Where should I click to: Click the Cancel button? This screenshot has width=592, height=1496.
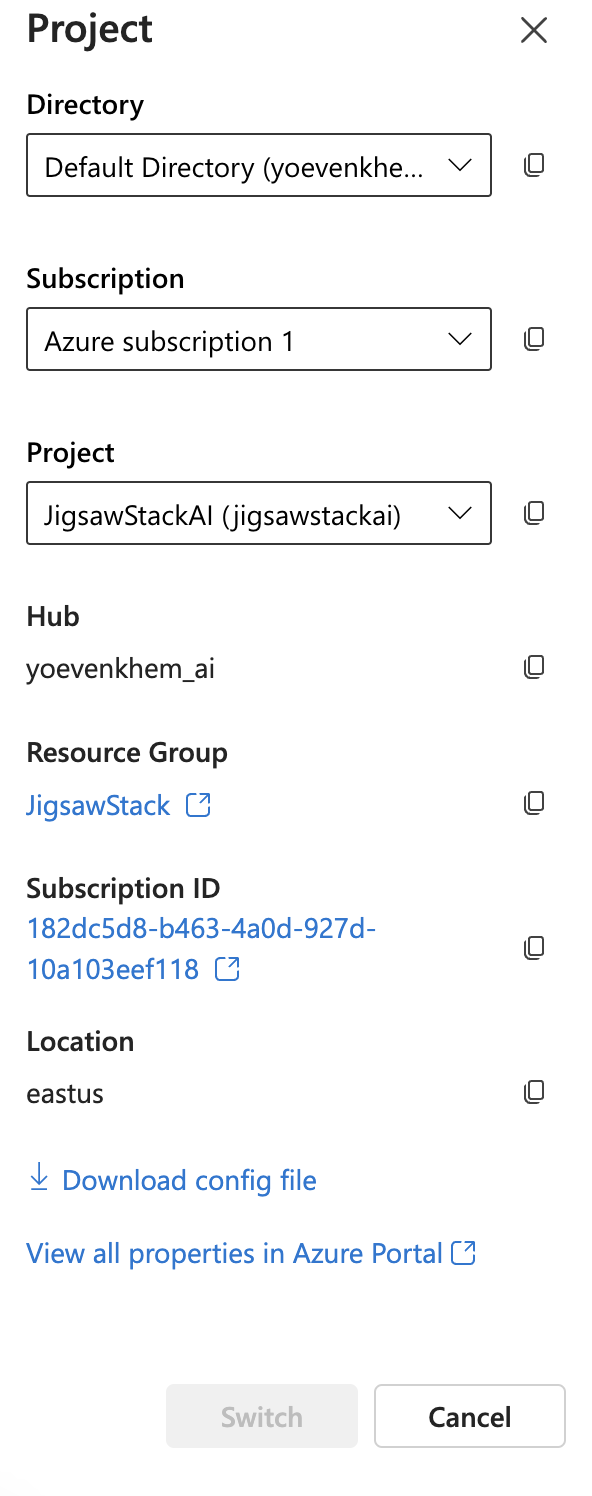point(470,1416)
